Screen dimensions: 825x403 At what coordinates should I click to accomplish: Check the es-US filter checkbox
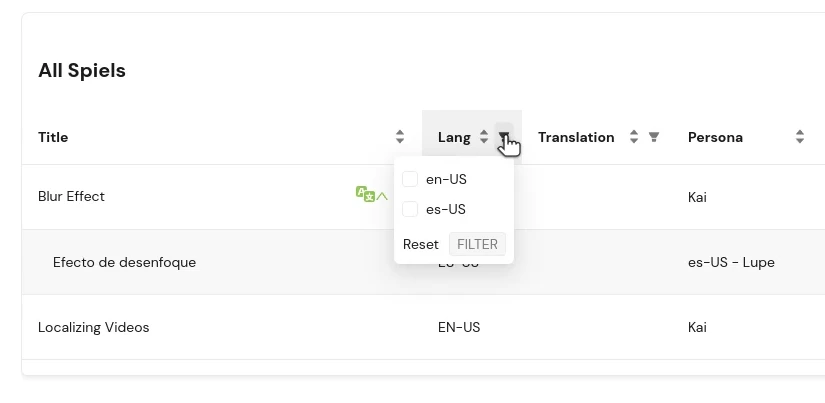pos(410,209)
